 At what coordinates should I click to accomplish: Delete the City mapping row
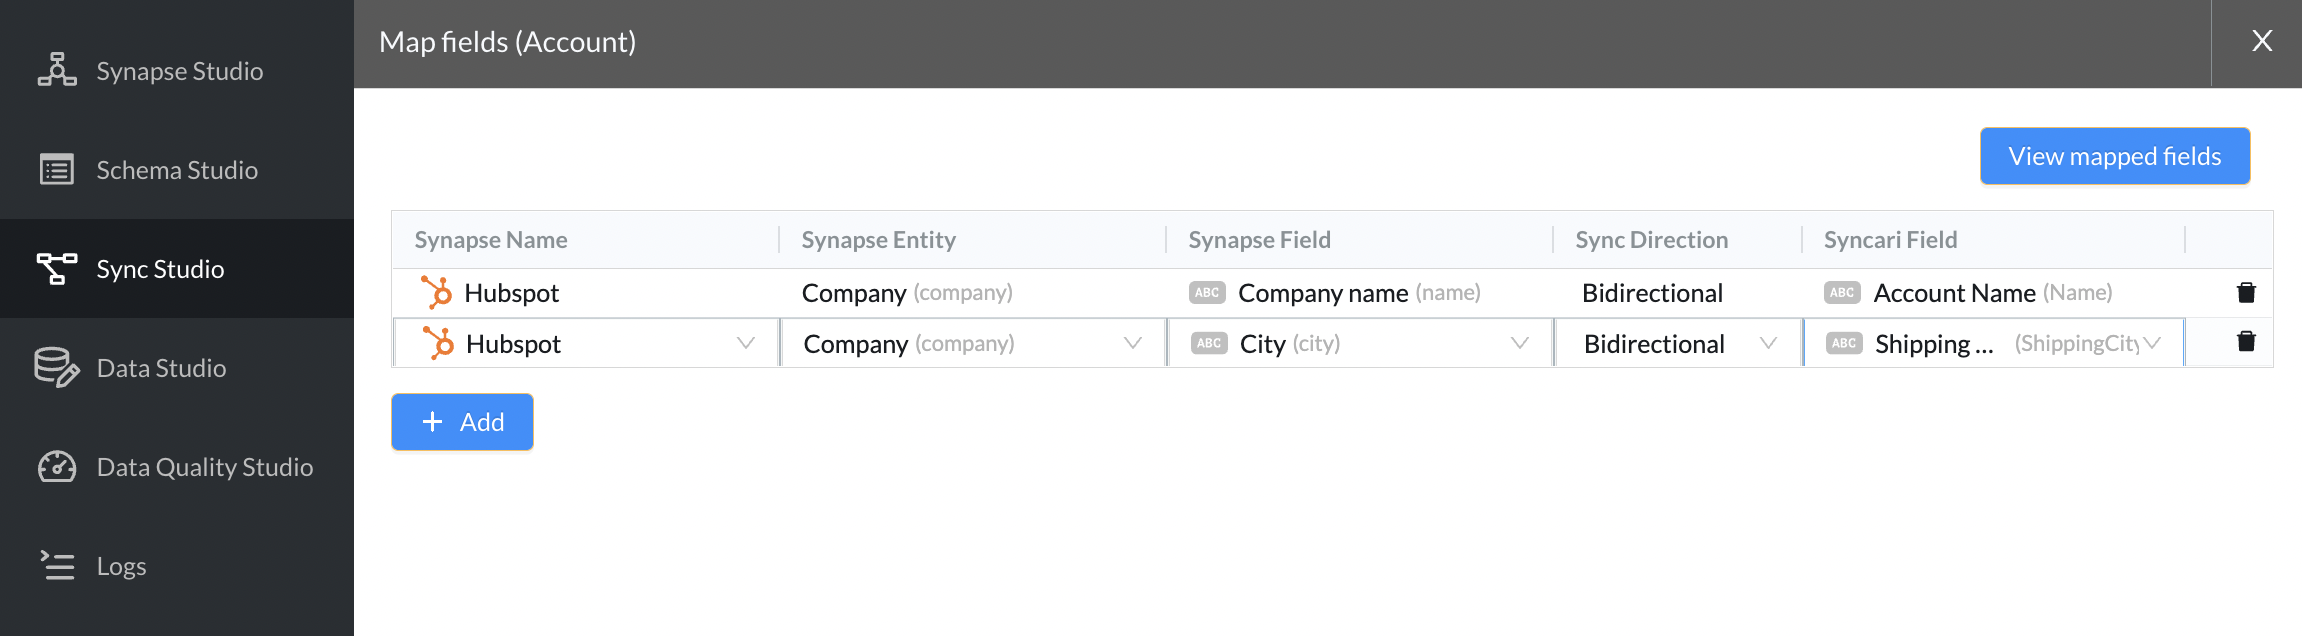pos(2246,342)
